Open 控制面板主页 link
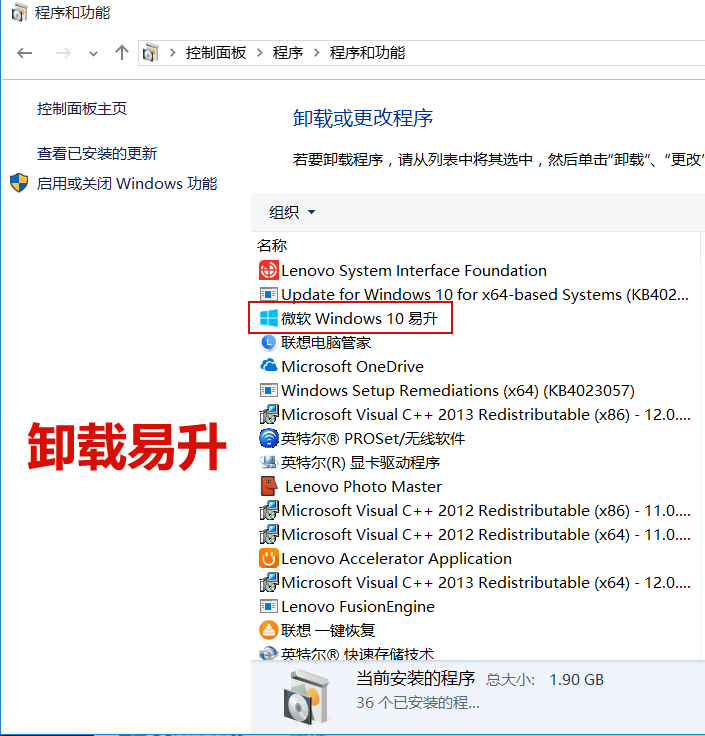 (x=82, y=109)
